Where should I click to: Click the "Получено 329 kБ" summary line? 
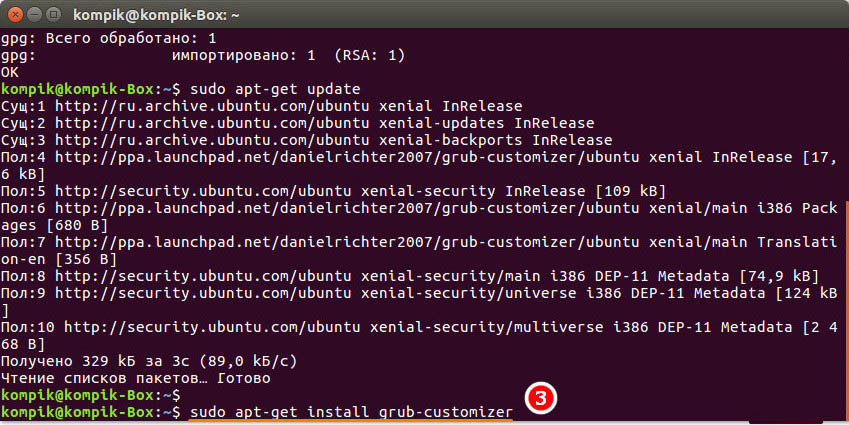point(149,361)
